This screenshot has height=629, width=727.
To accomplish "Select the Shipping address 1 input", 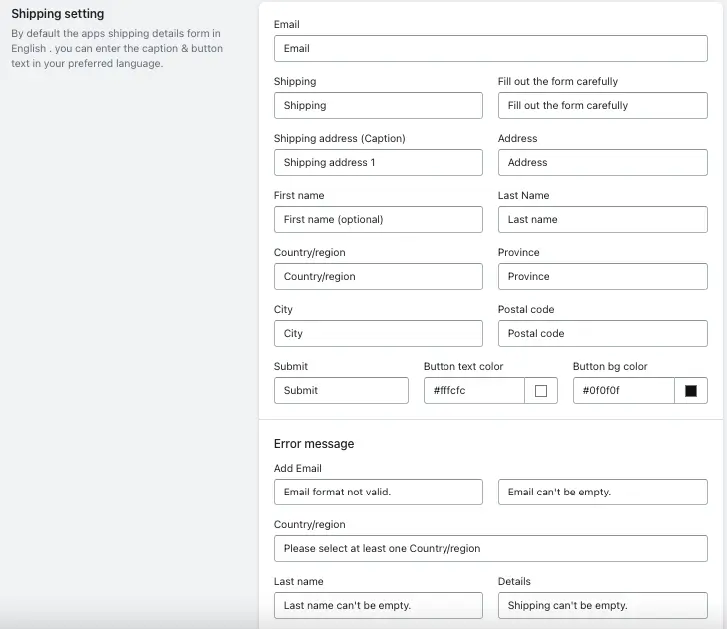I will click(x=378, y=163).
